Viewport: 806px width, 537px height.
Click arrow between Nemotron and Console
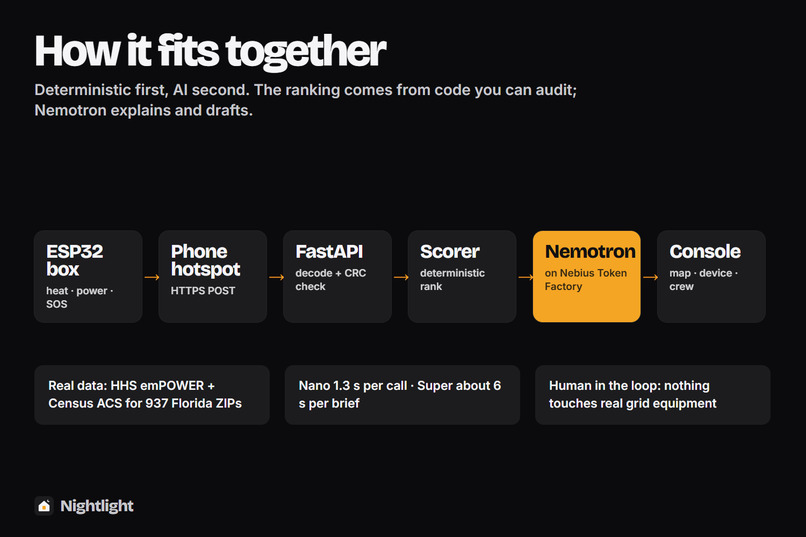pyautogui.click(x=650, y=277)
